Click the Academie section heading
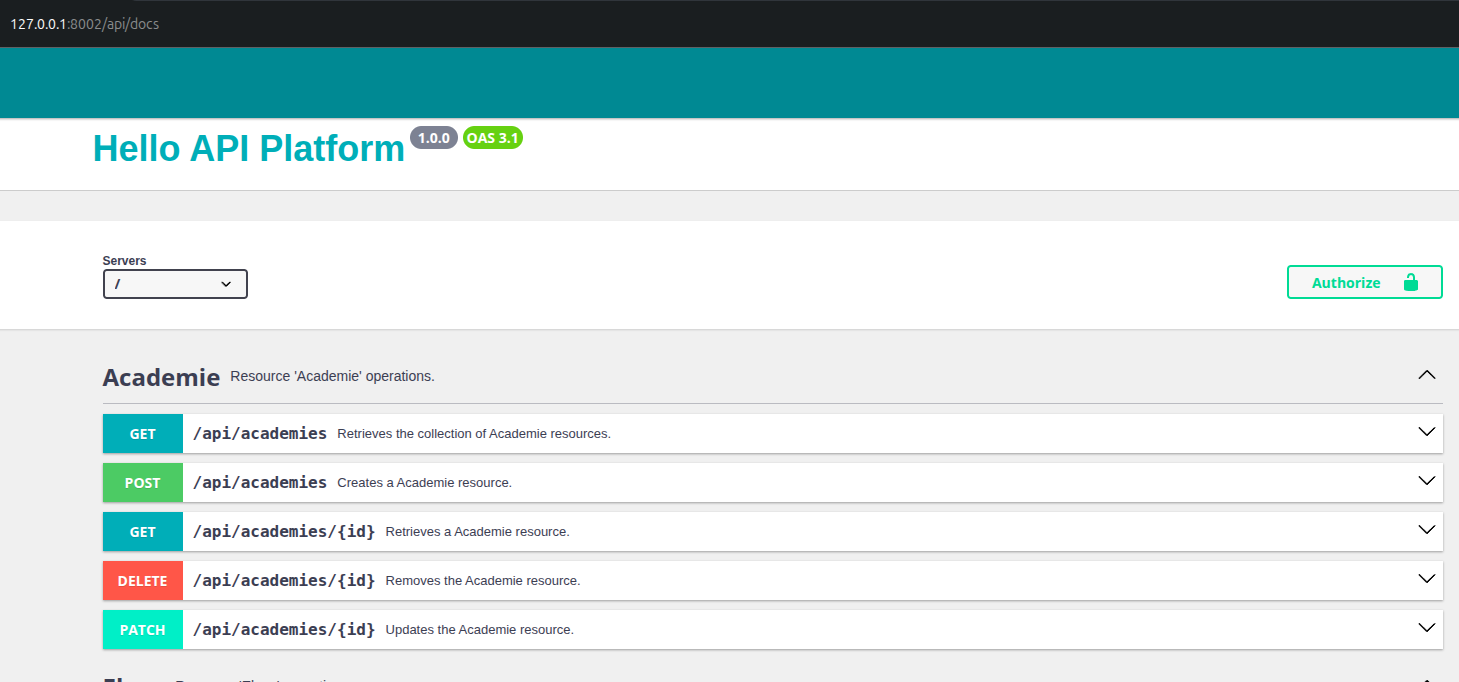This screenshot has height=682, width=1459. click(x=161, y=377)
